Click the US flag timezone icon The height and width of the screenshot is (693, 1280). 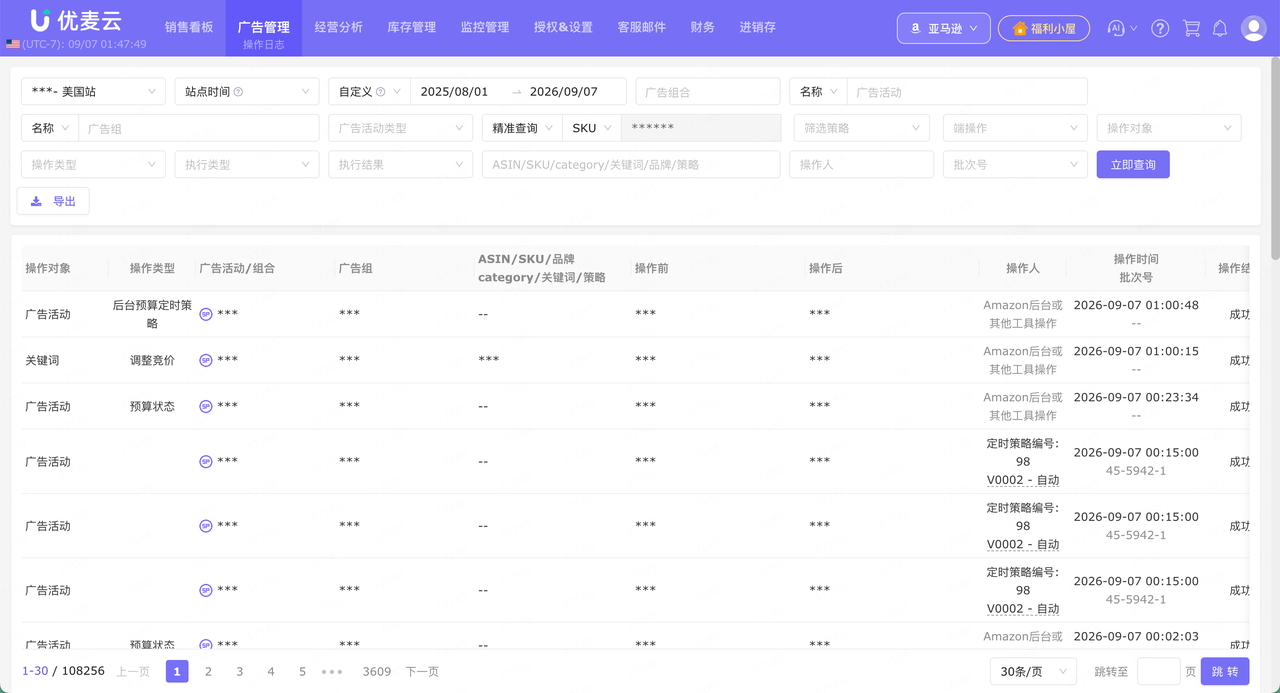[13, 44]
